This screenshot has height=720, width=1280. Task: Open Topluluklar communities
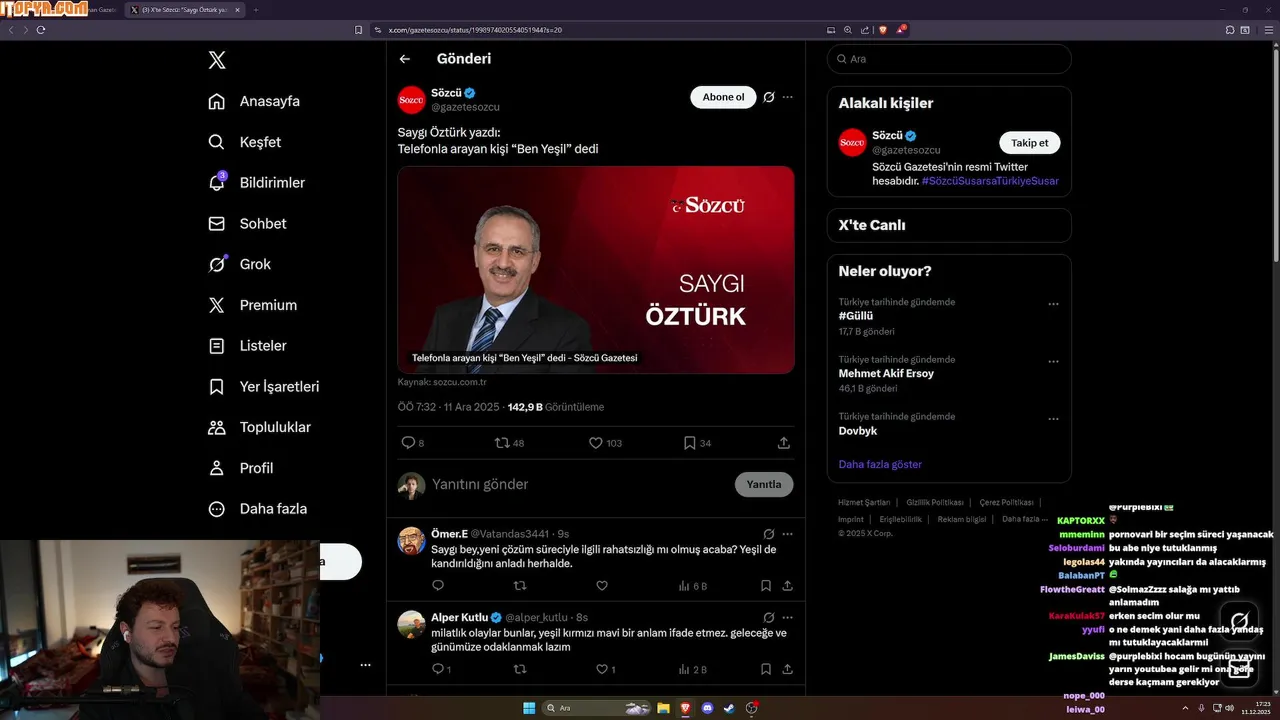pos(259,427)
